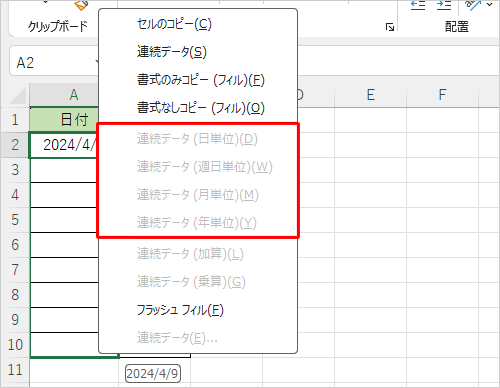Viewport: 500px width, 388px height.
Task: Select column E header
Action: tap(370, 95)
